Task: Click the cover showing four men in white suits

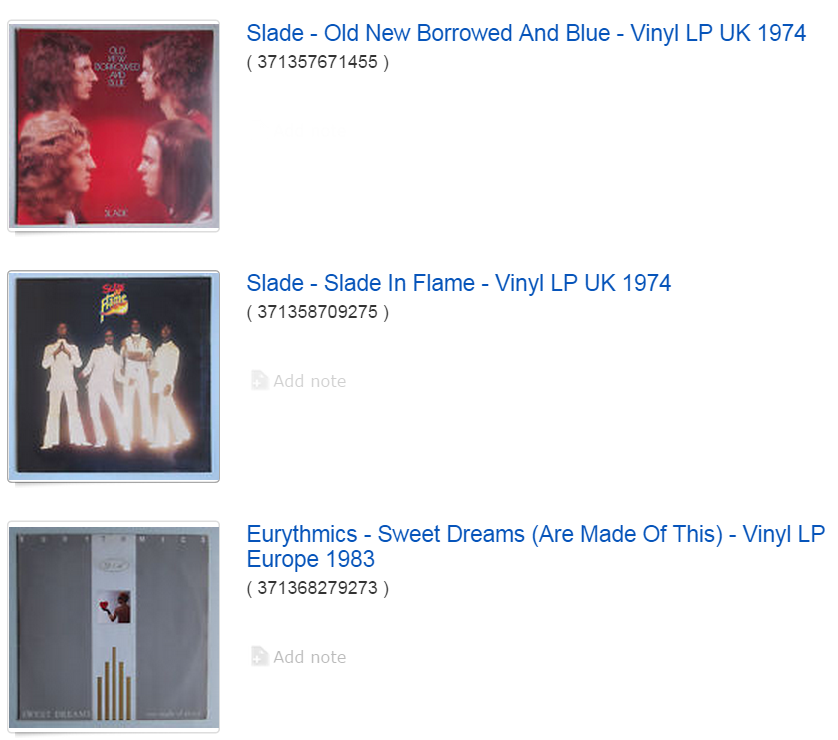Action: point(113,376)
